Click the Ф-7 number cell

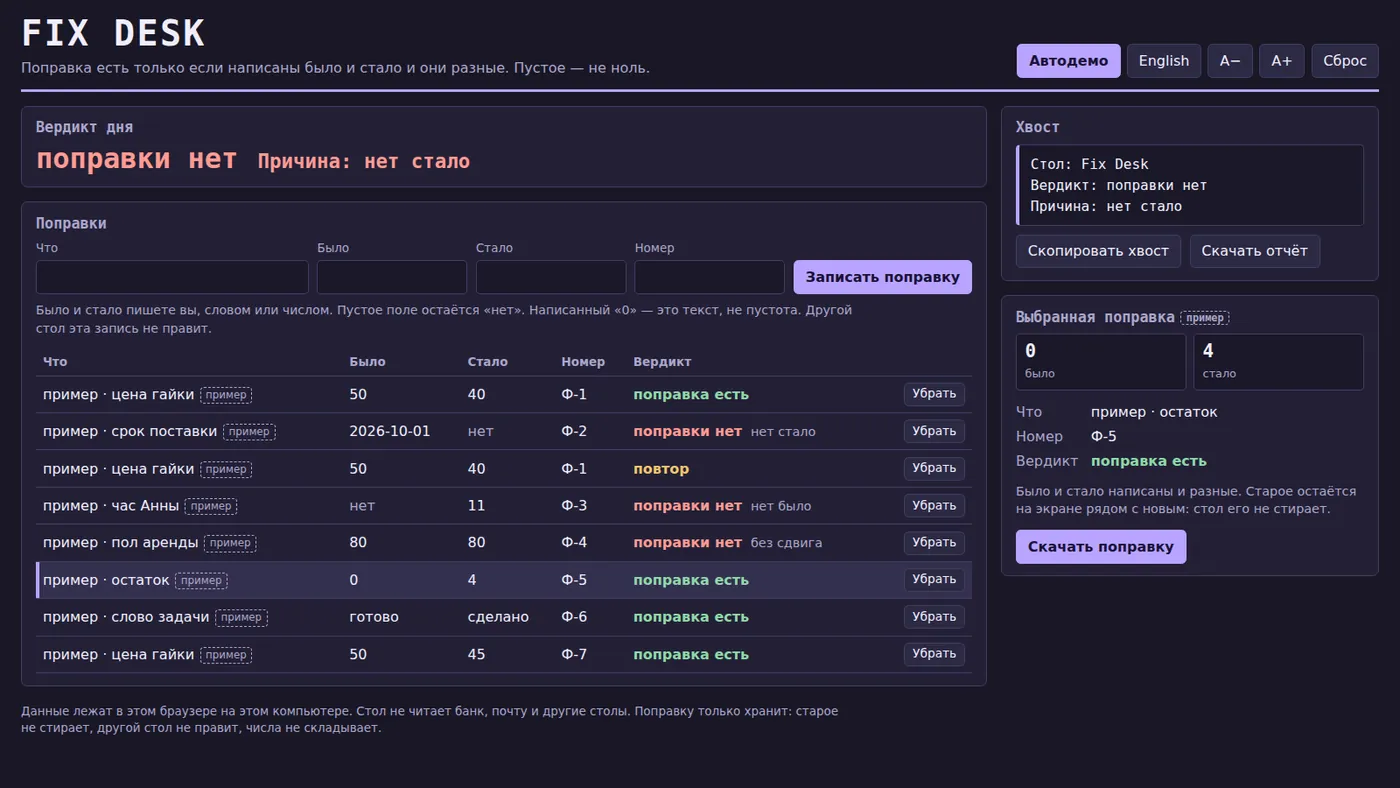(574, 655)
